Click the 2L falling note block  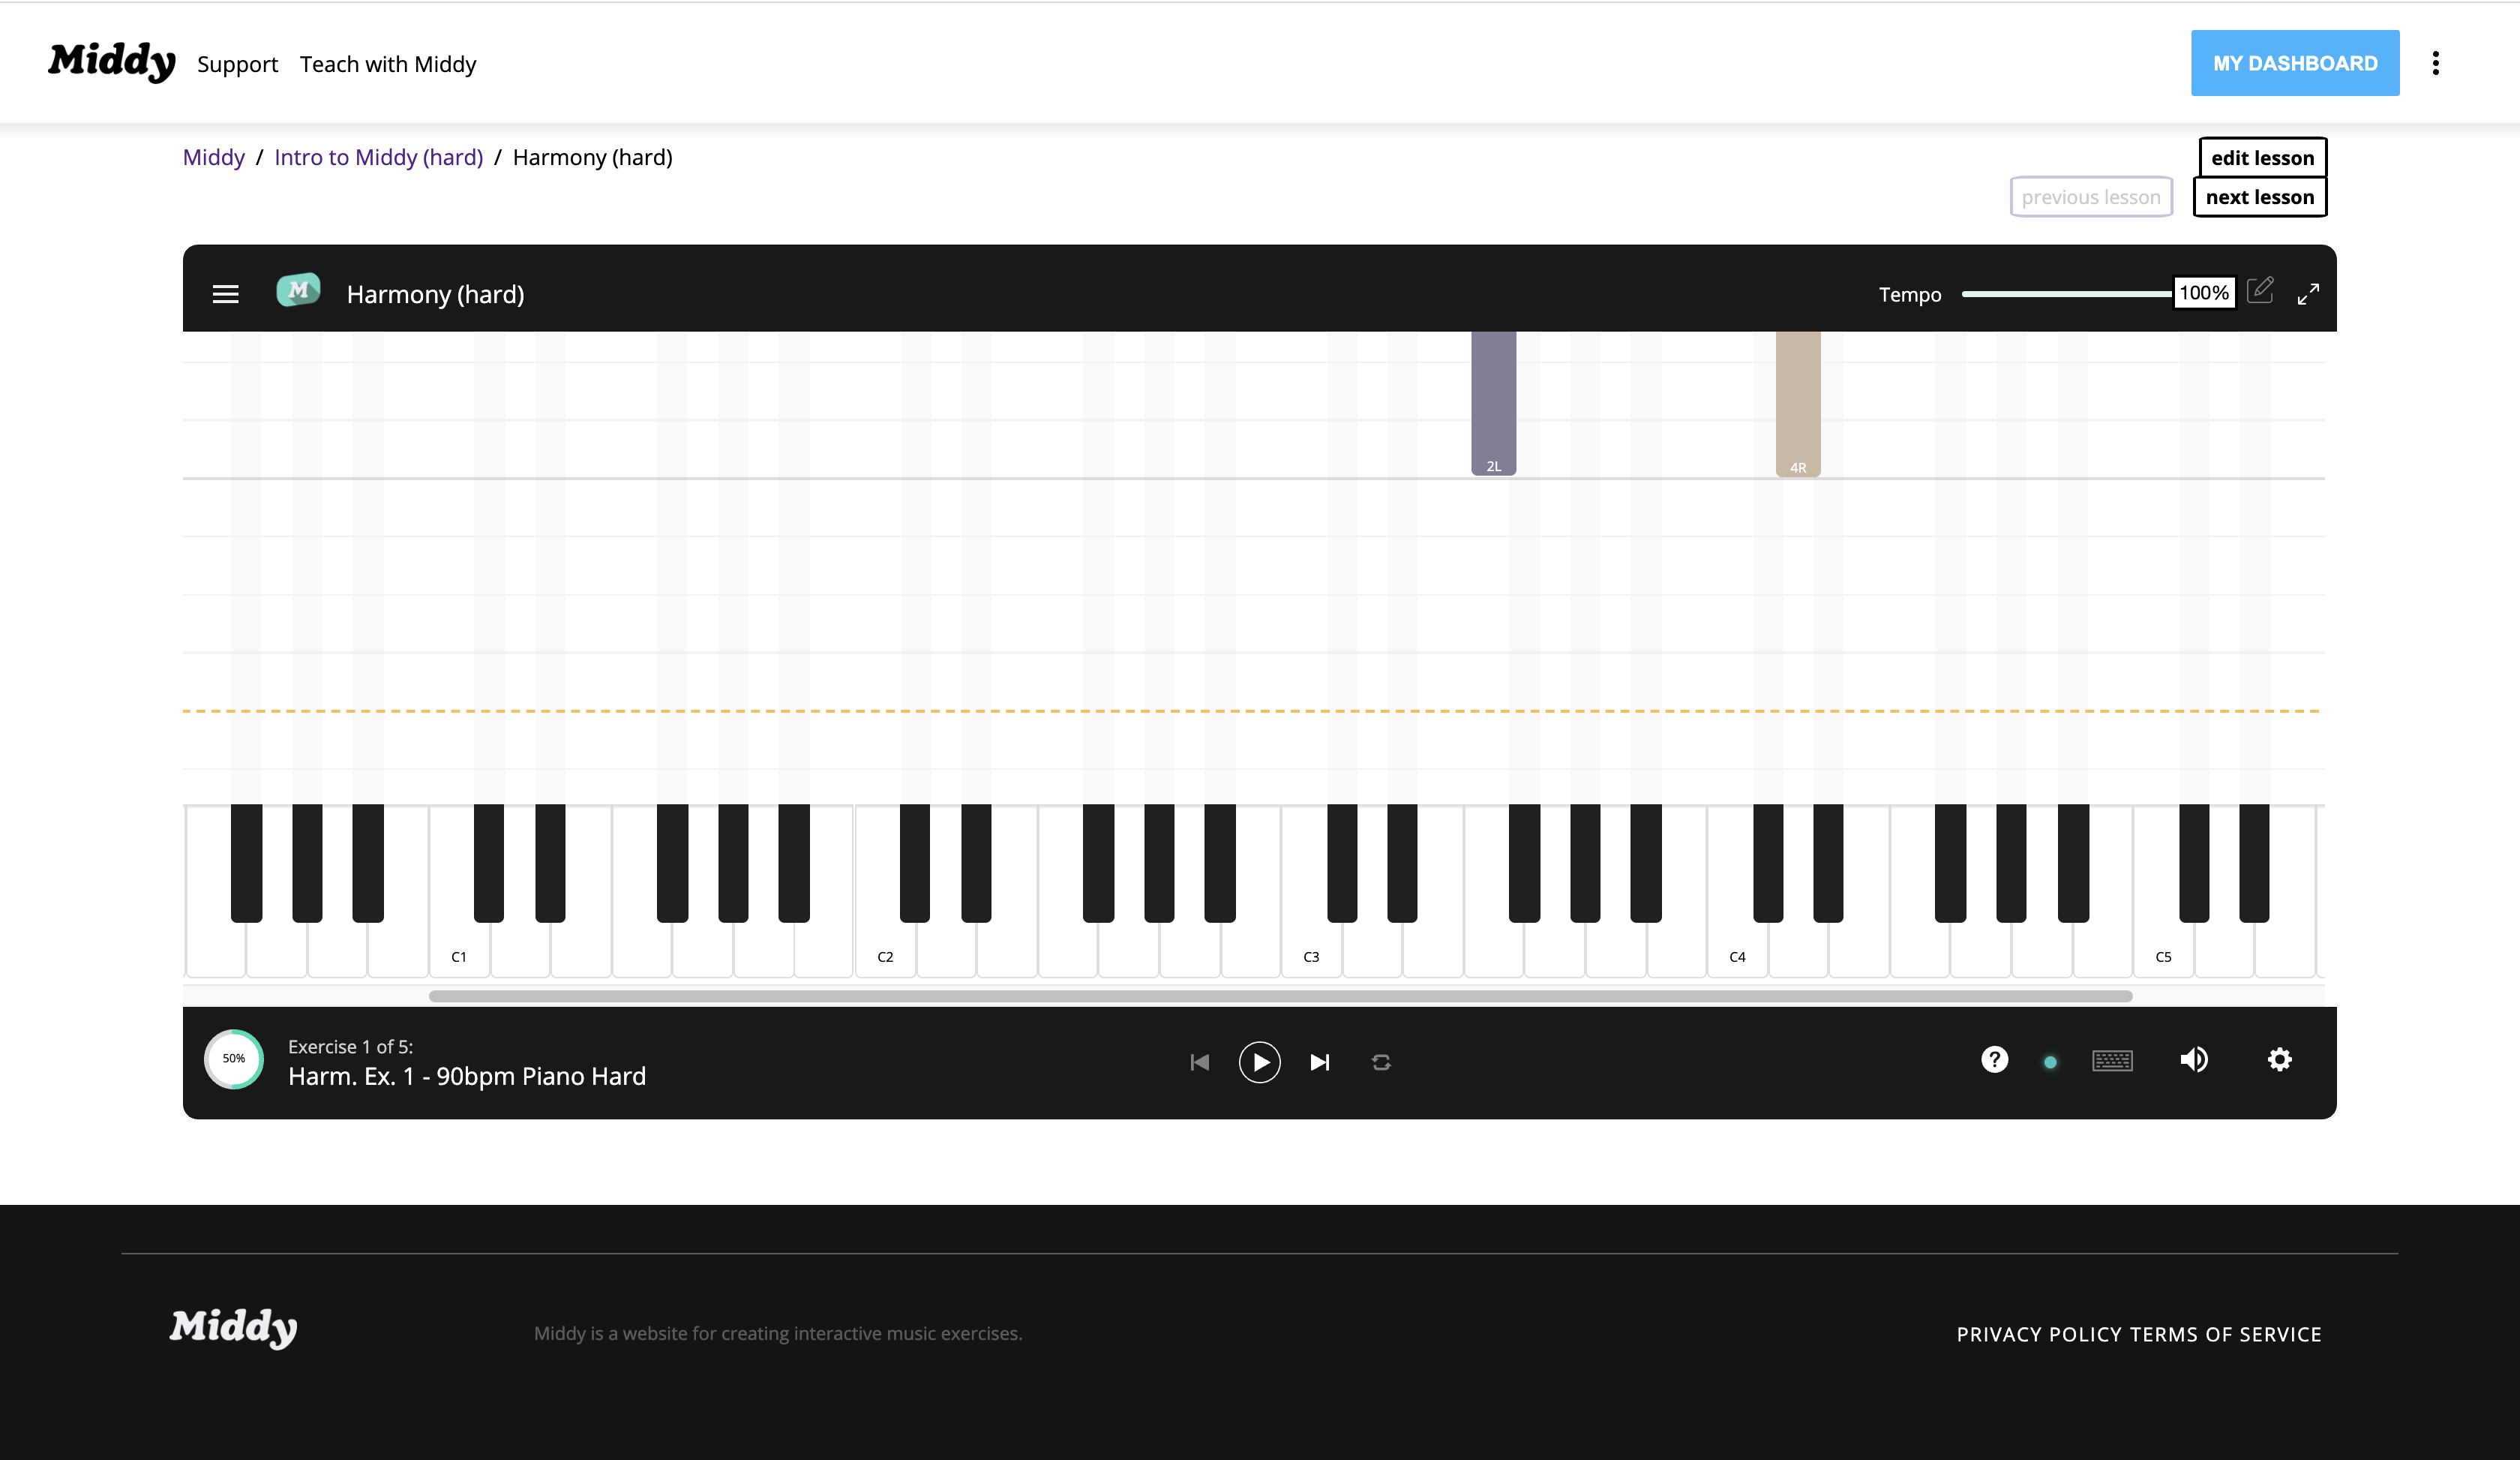pyautogui.click(x=1493, y=403)
